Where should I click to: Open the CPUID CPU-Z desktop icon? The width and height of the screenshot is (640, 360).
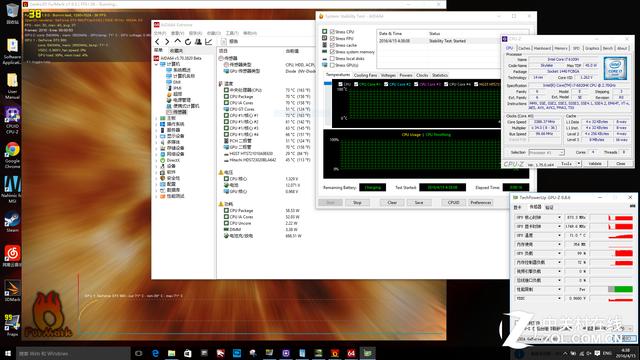pos(12,120)
